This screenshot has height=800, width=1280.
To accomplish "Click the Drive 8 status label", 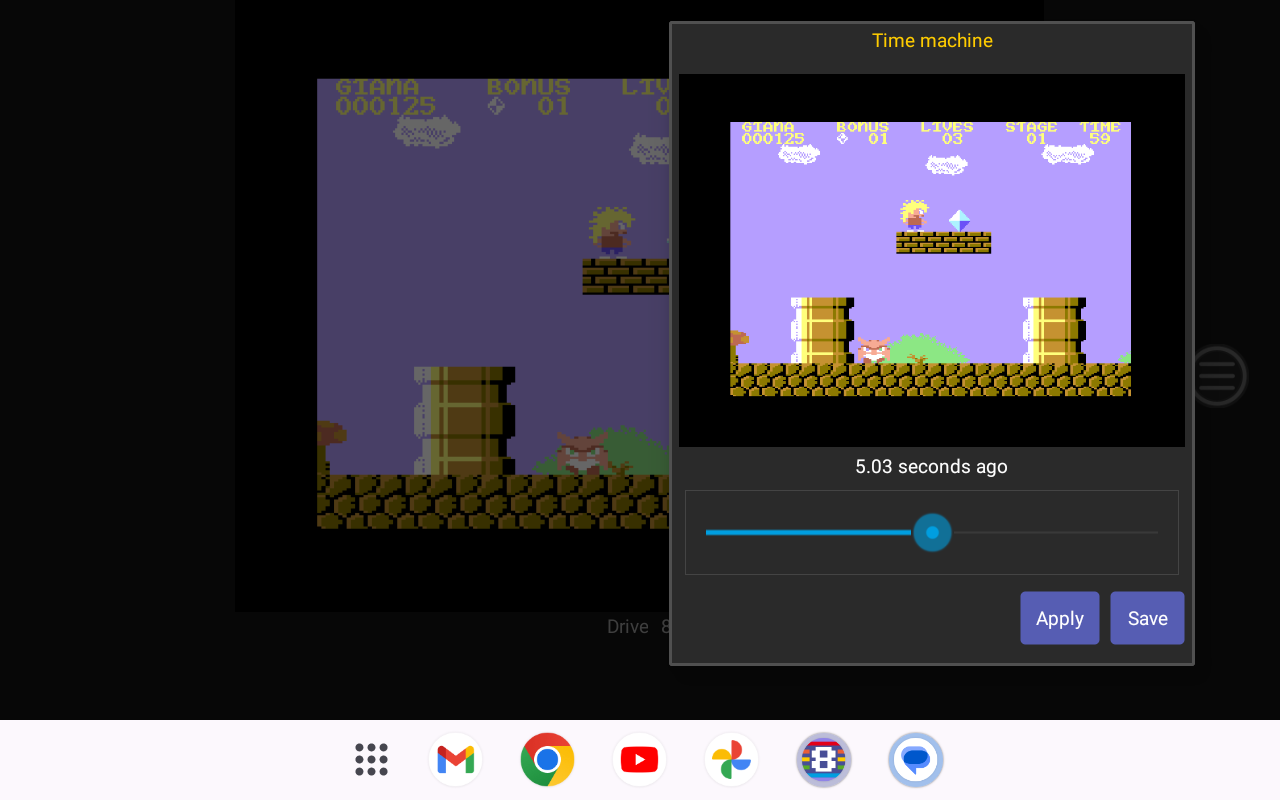I will click(x=637, y=627).
